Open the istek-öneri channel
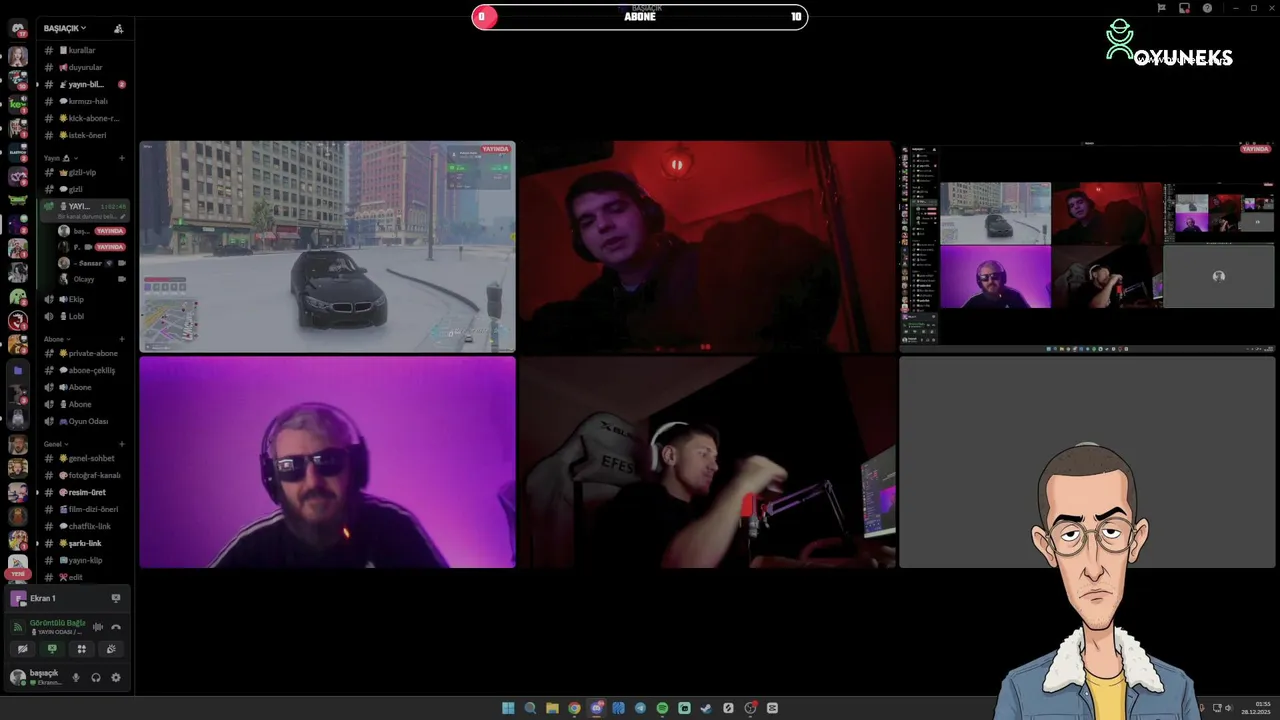The width and height of the screenshot is (1280, 720). (83, 135)
